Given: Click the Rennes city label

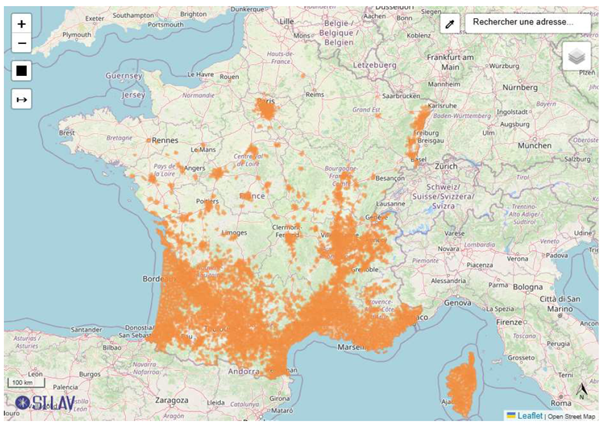Looking at the screenshot, I should coord(165,140).
